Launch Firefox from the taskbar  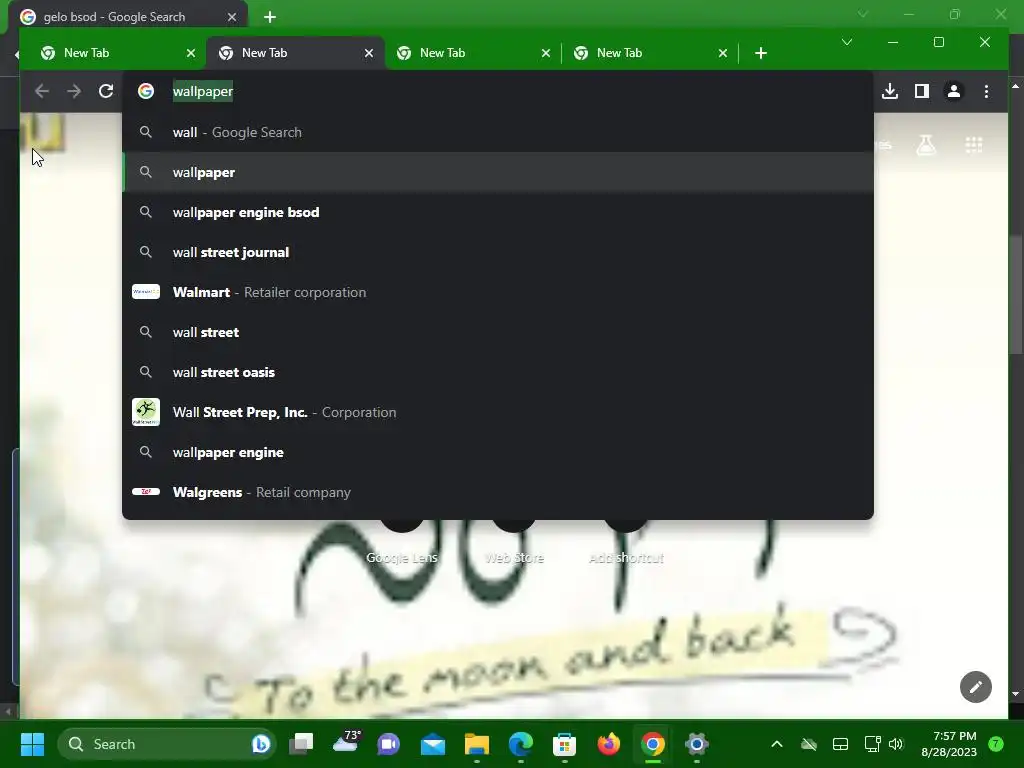[x=609, y=744]
